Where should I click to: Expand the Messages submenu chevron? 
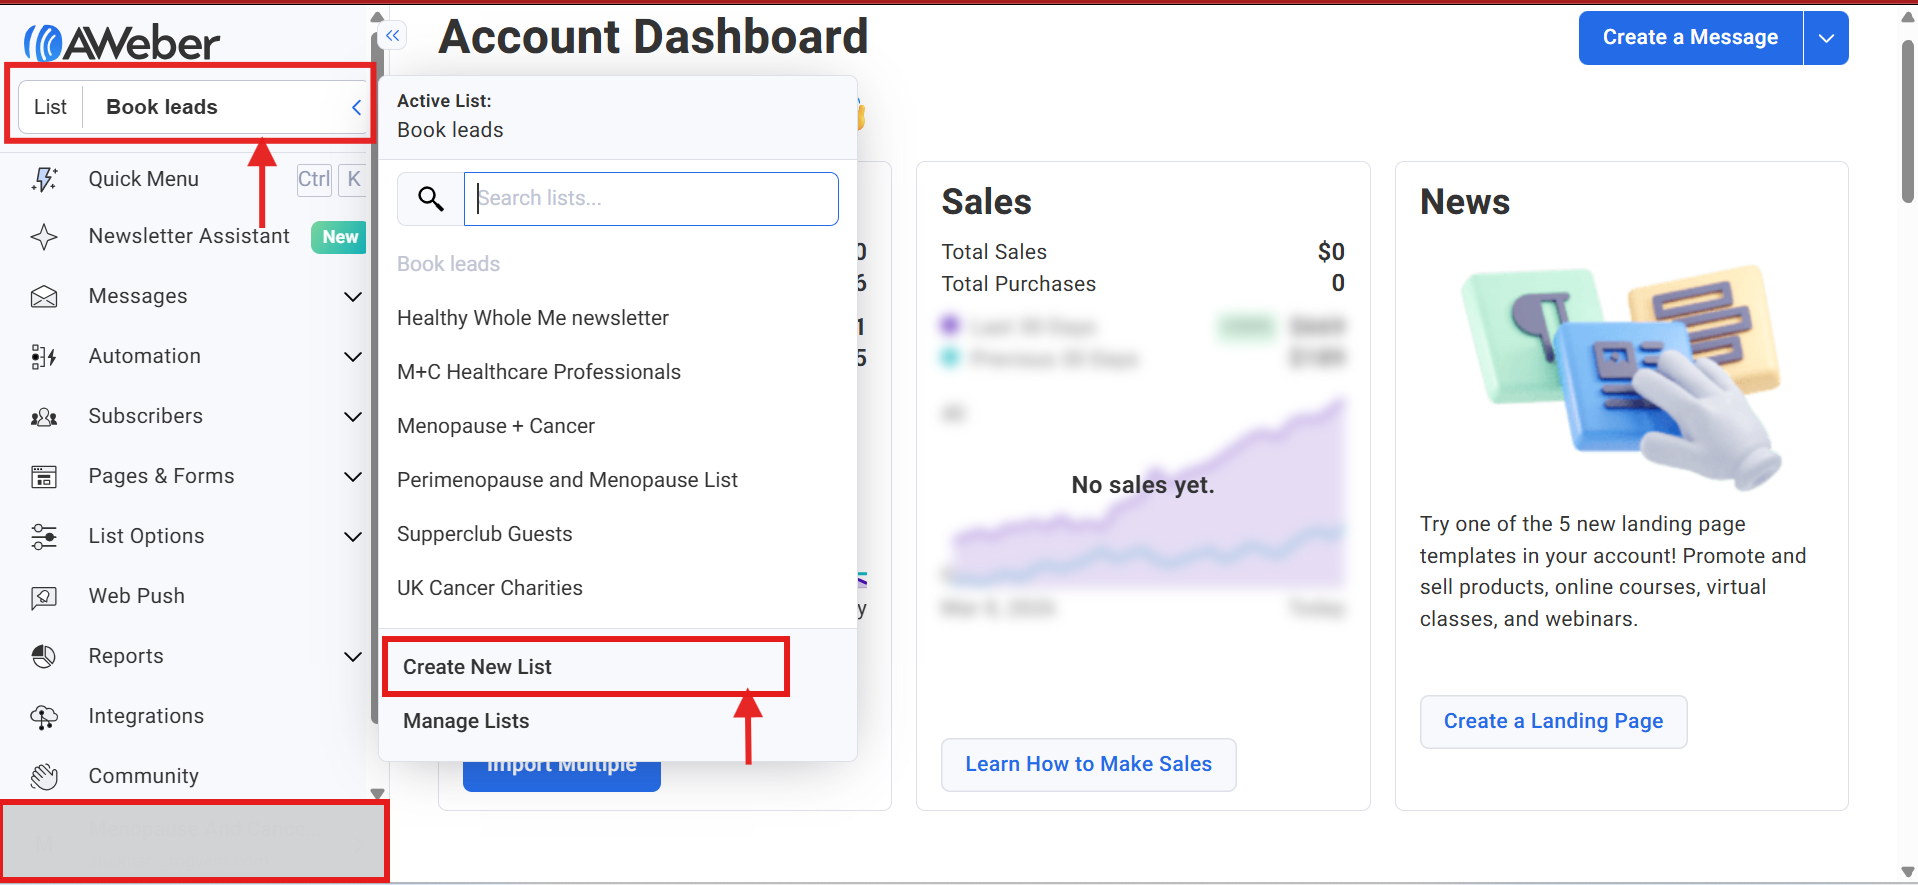pos(353,297)
